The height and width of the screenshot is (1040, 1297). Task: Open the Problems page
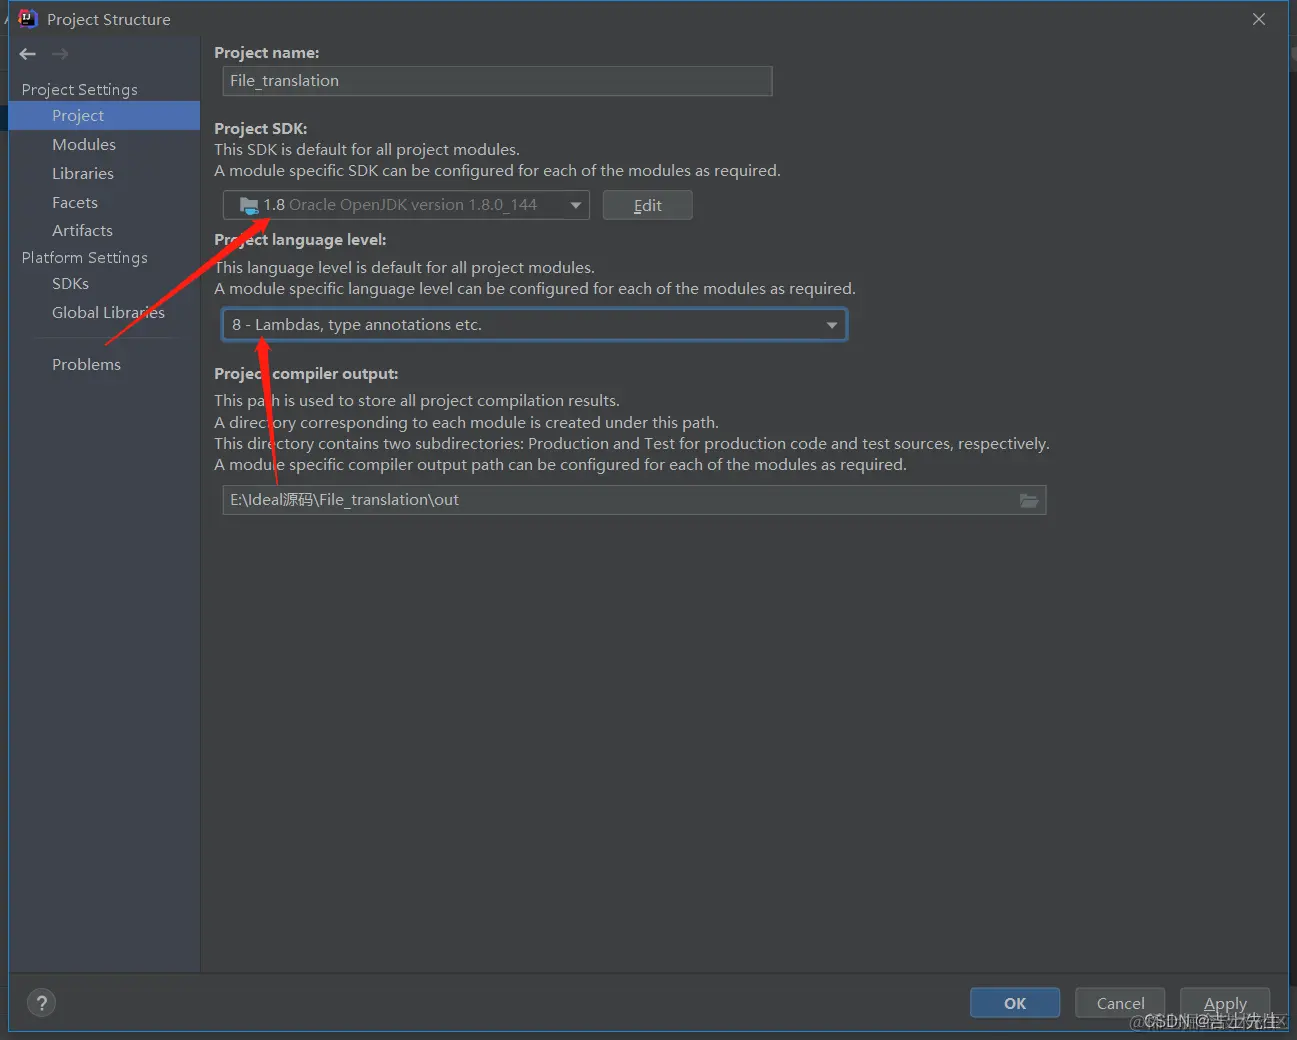86,365
